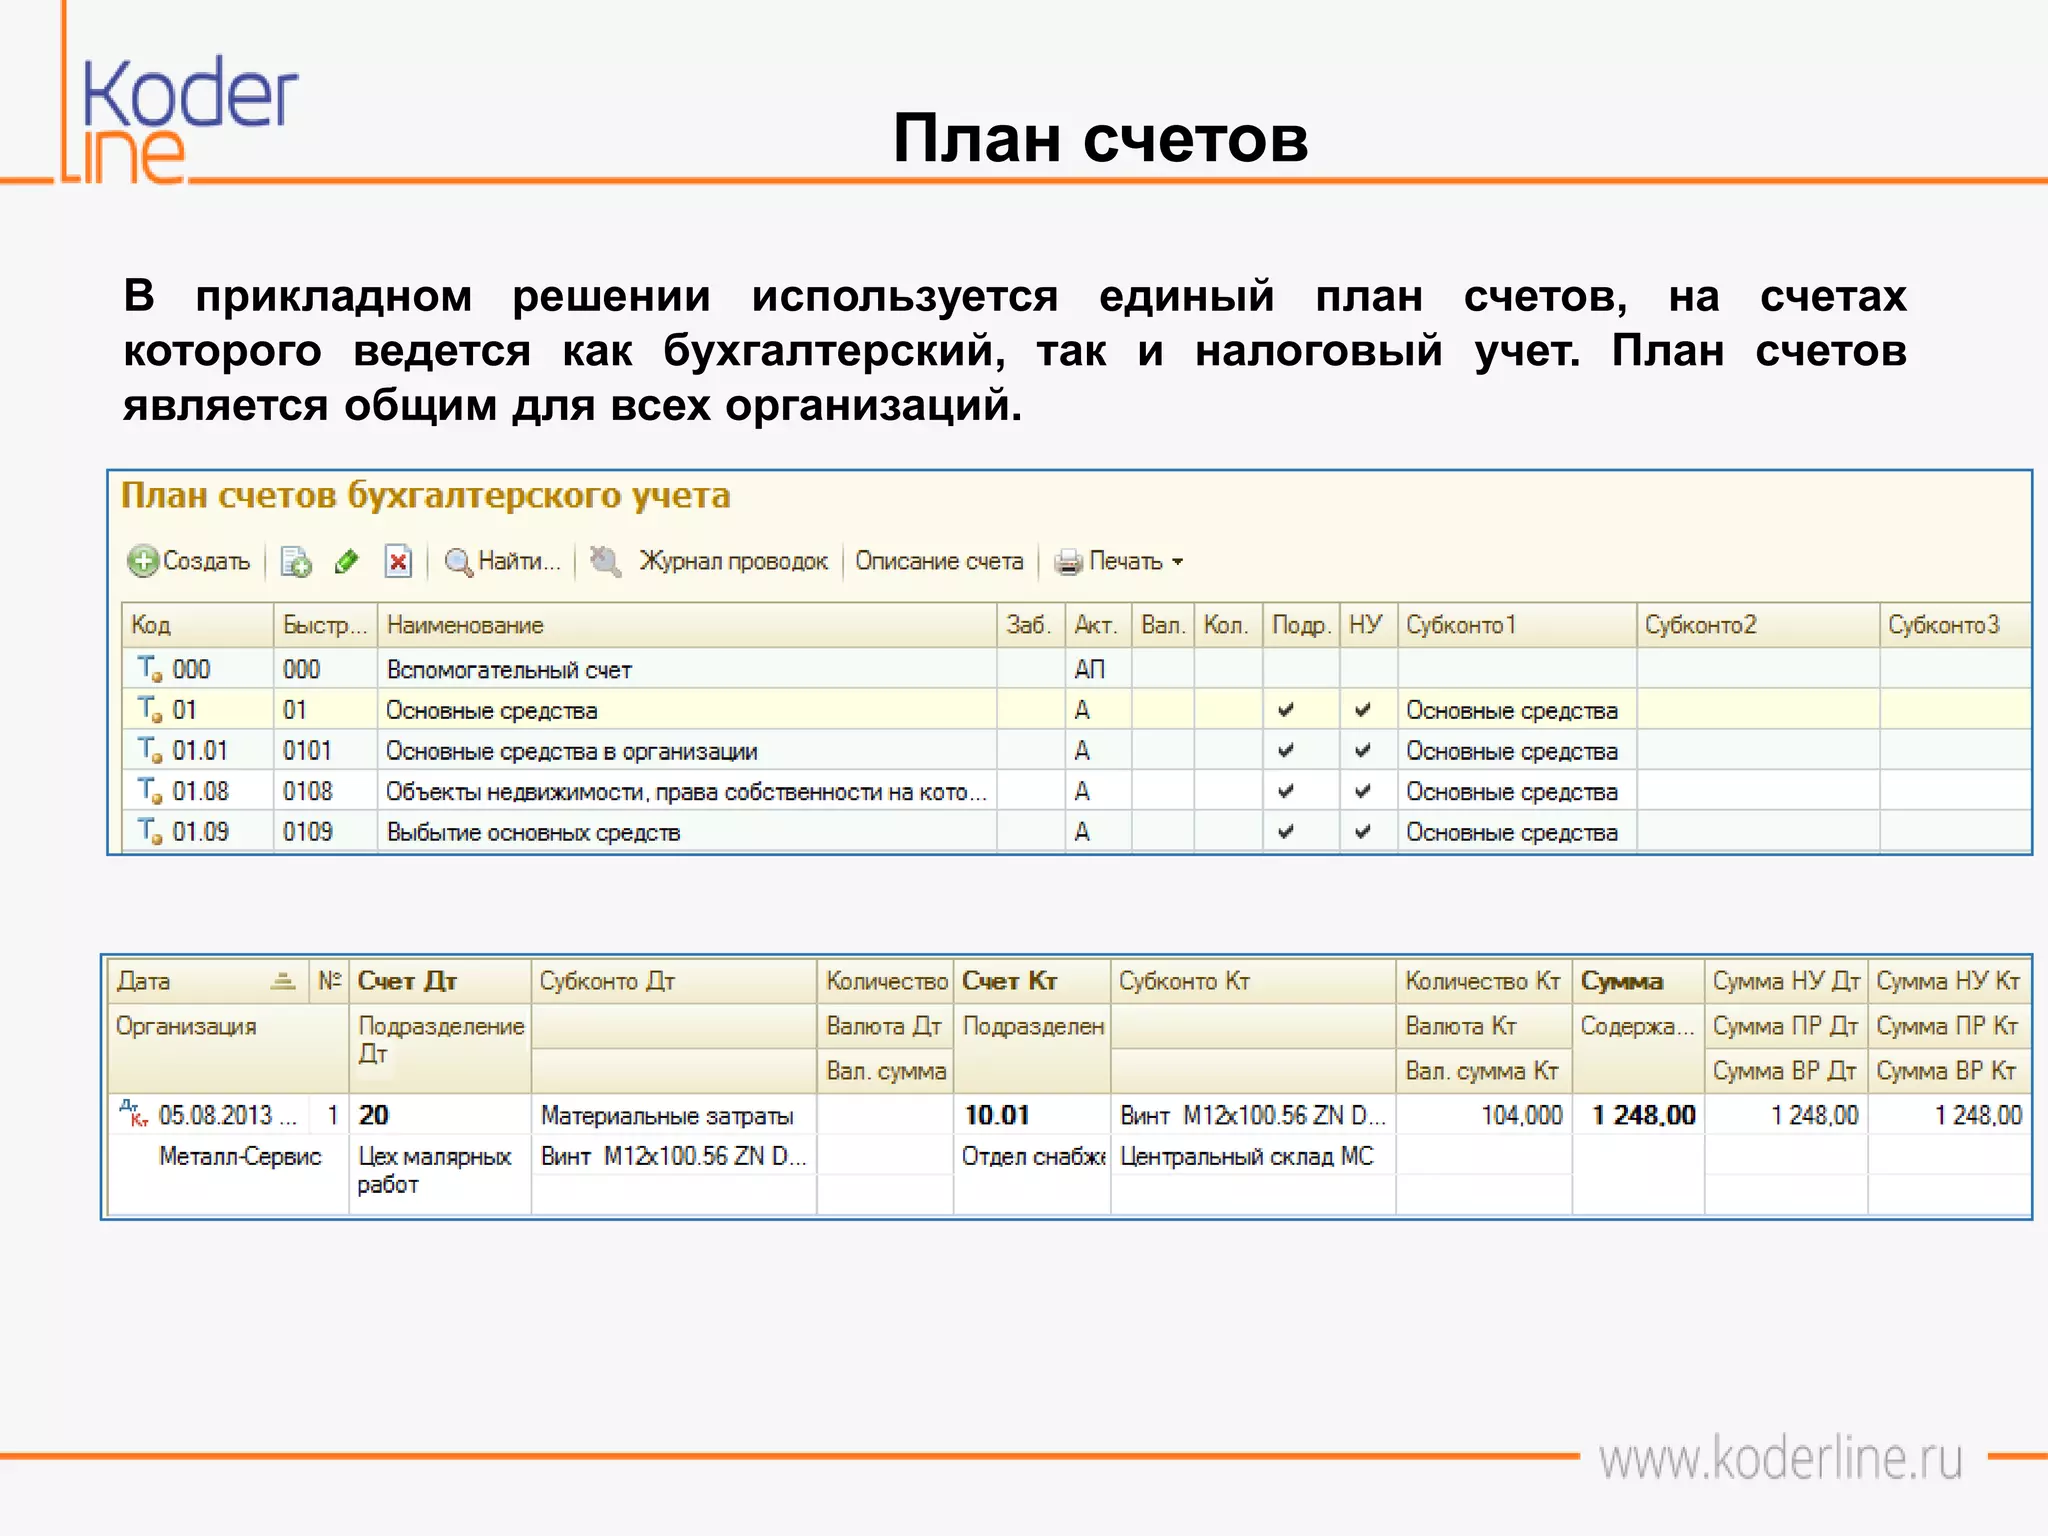Select the credit account 10.01 cell
Image resolution: width=2048 pixels, height=1536 pixels.
(x=1032, y=1115)
